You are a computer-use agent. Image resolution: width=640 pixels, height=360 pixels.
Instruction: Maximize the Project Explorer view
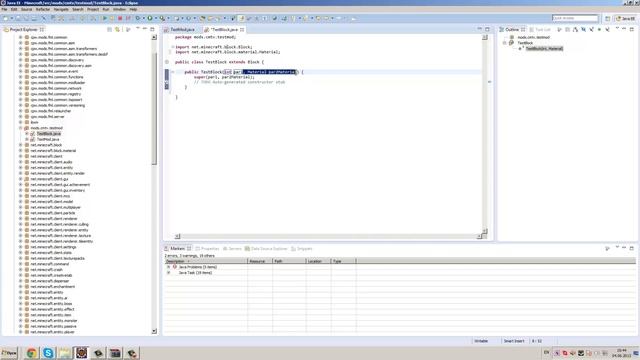152,29
